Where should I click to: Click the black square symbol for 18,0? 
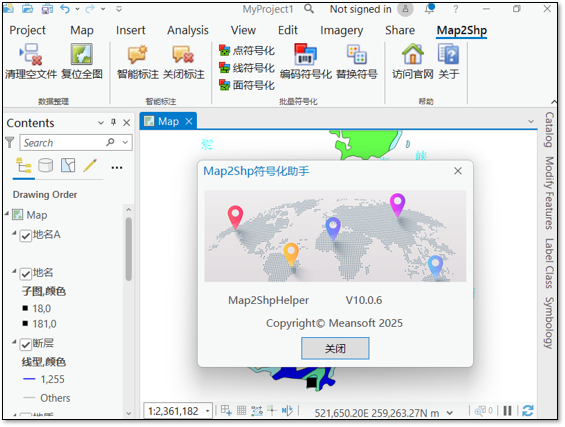tap(25, 308)
